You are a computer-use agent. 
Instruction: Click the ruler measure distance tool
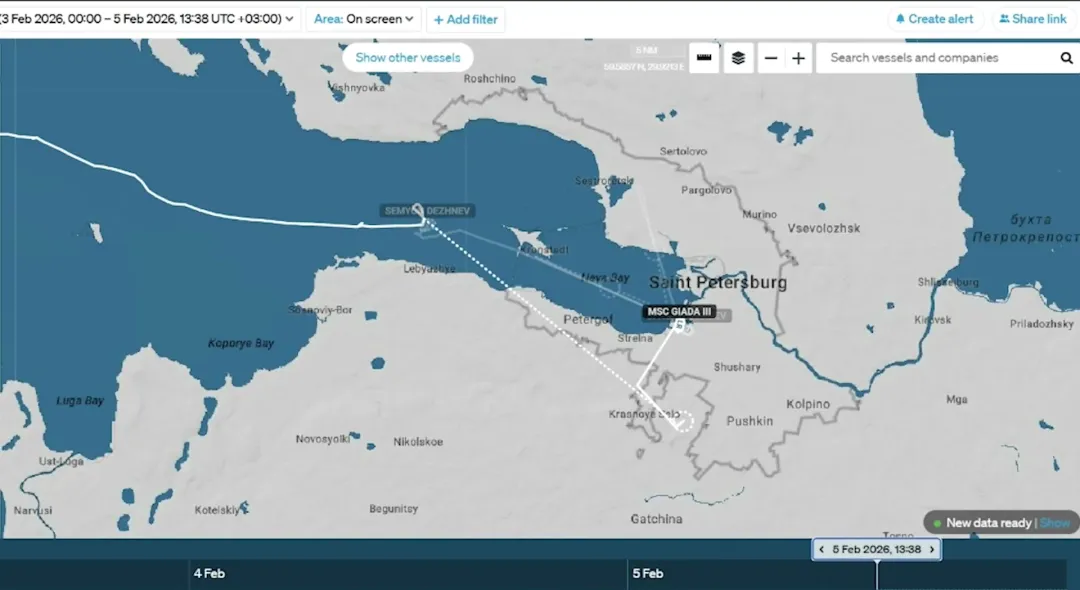click(x=704, y=58)
